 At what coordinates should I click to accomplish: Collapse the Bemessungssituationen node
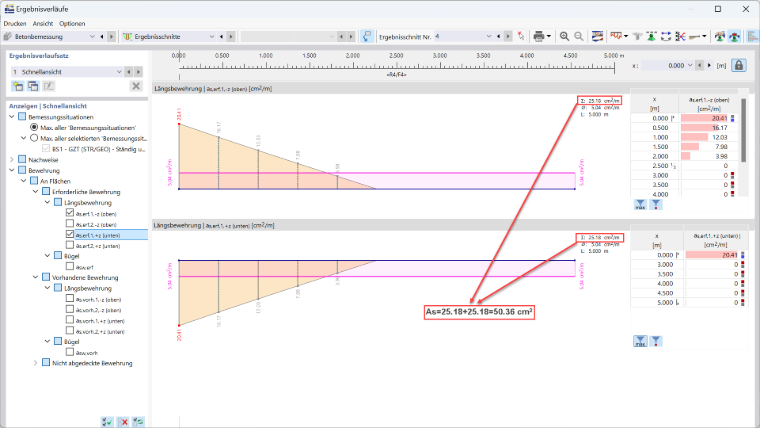point(12,117)
